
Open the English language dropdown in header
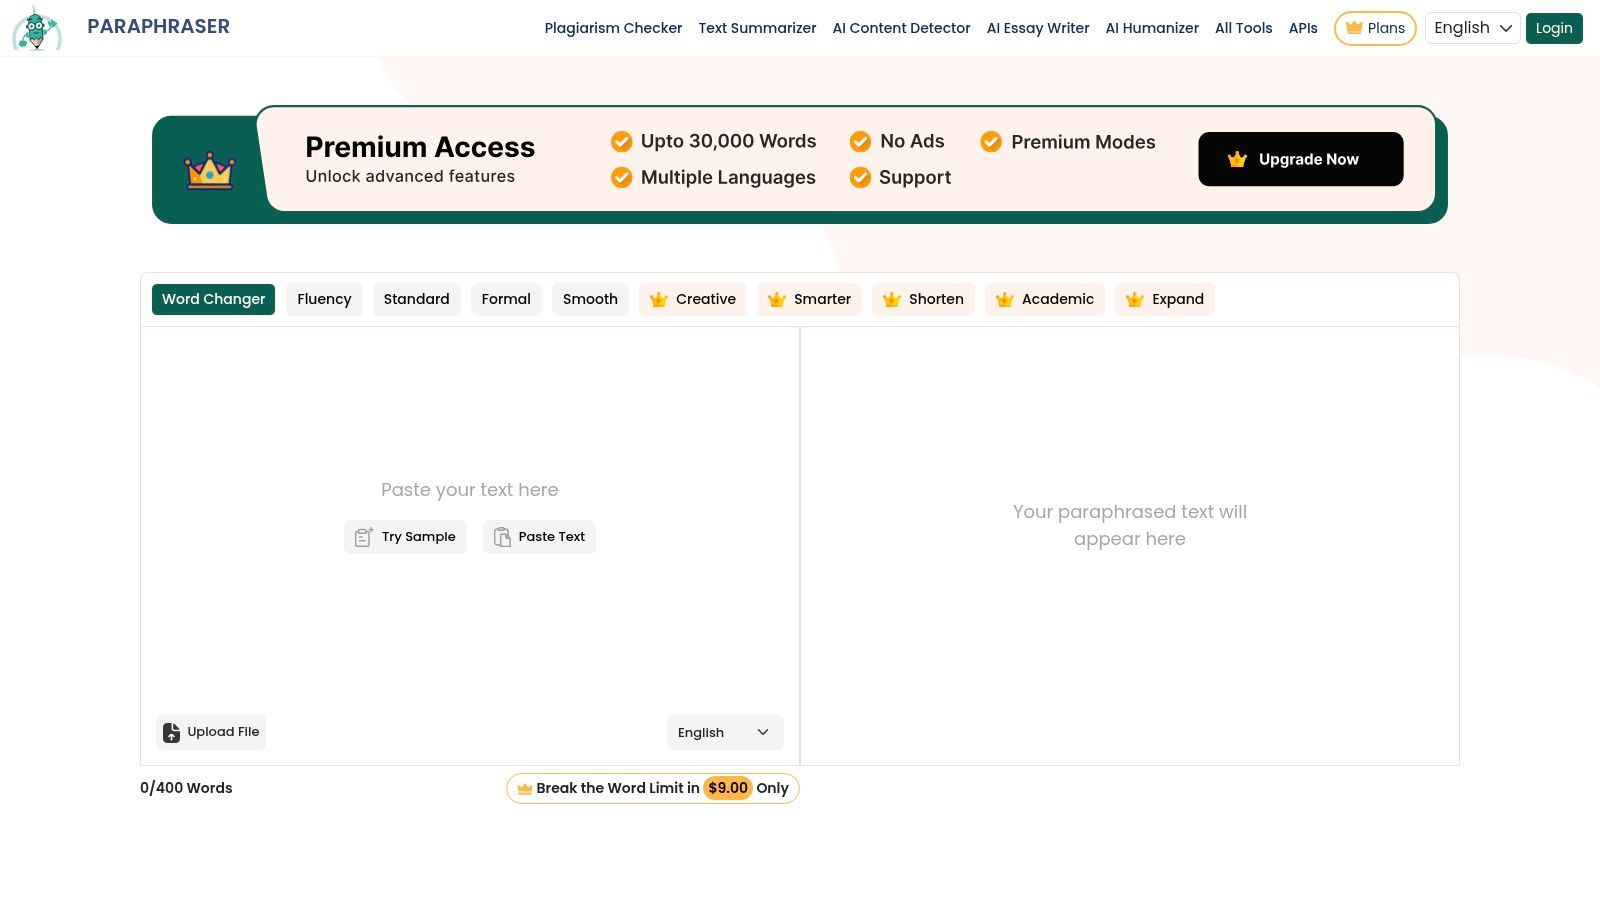pyautogui.click(x=1472, y=28)
